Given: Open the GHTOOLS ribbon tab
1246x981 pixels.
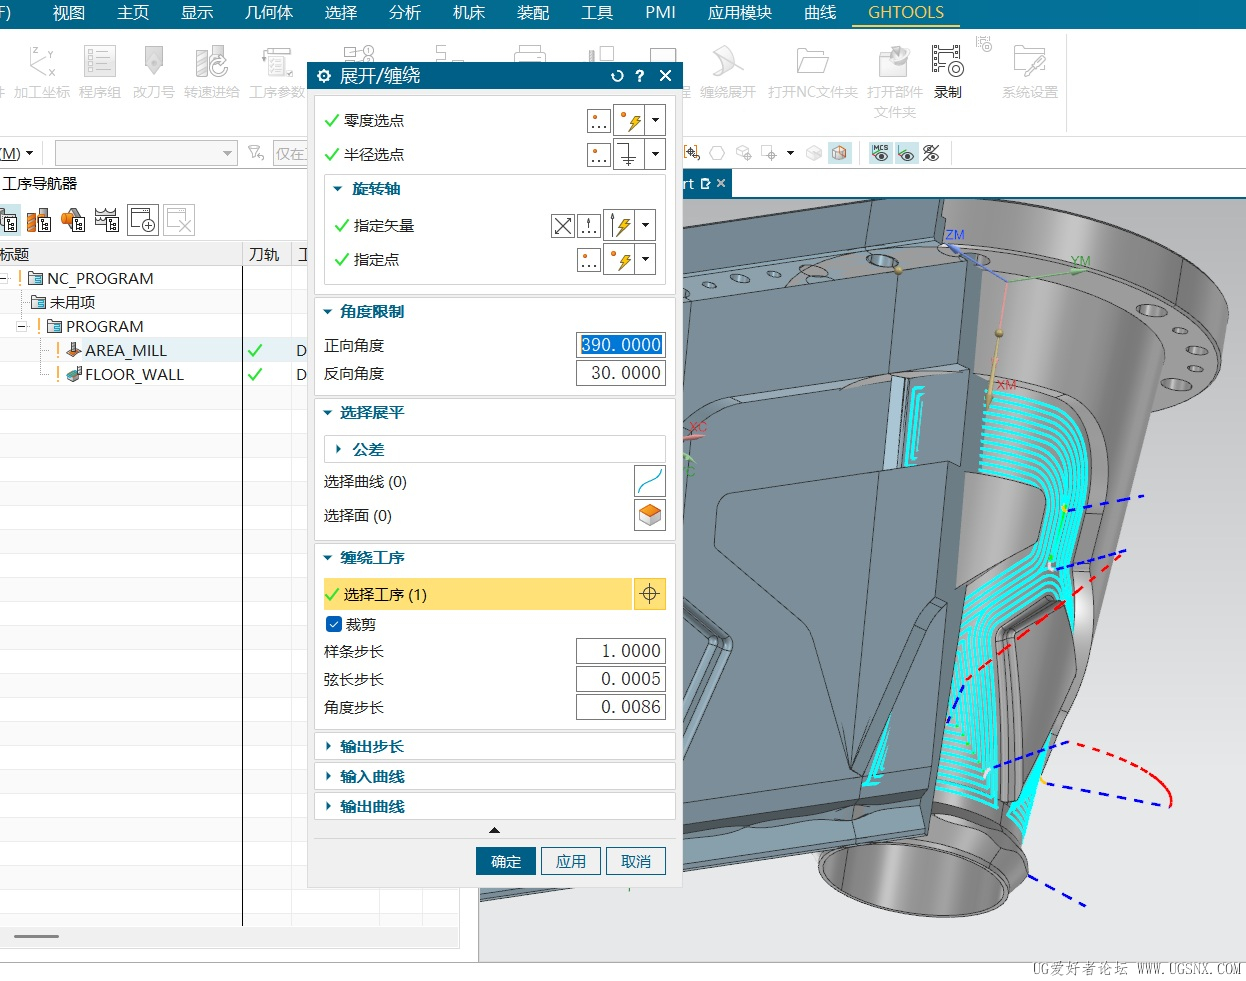Looking at the screenshot, I should coord(905,13).
